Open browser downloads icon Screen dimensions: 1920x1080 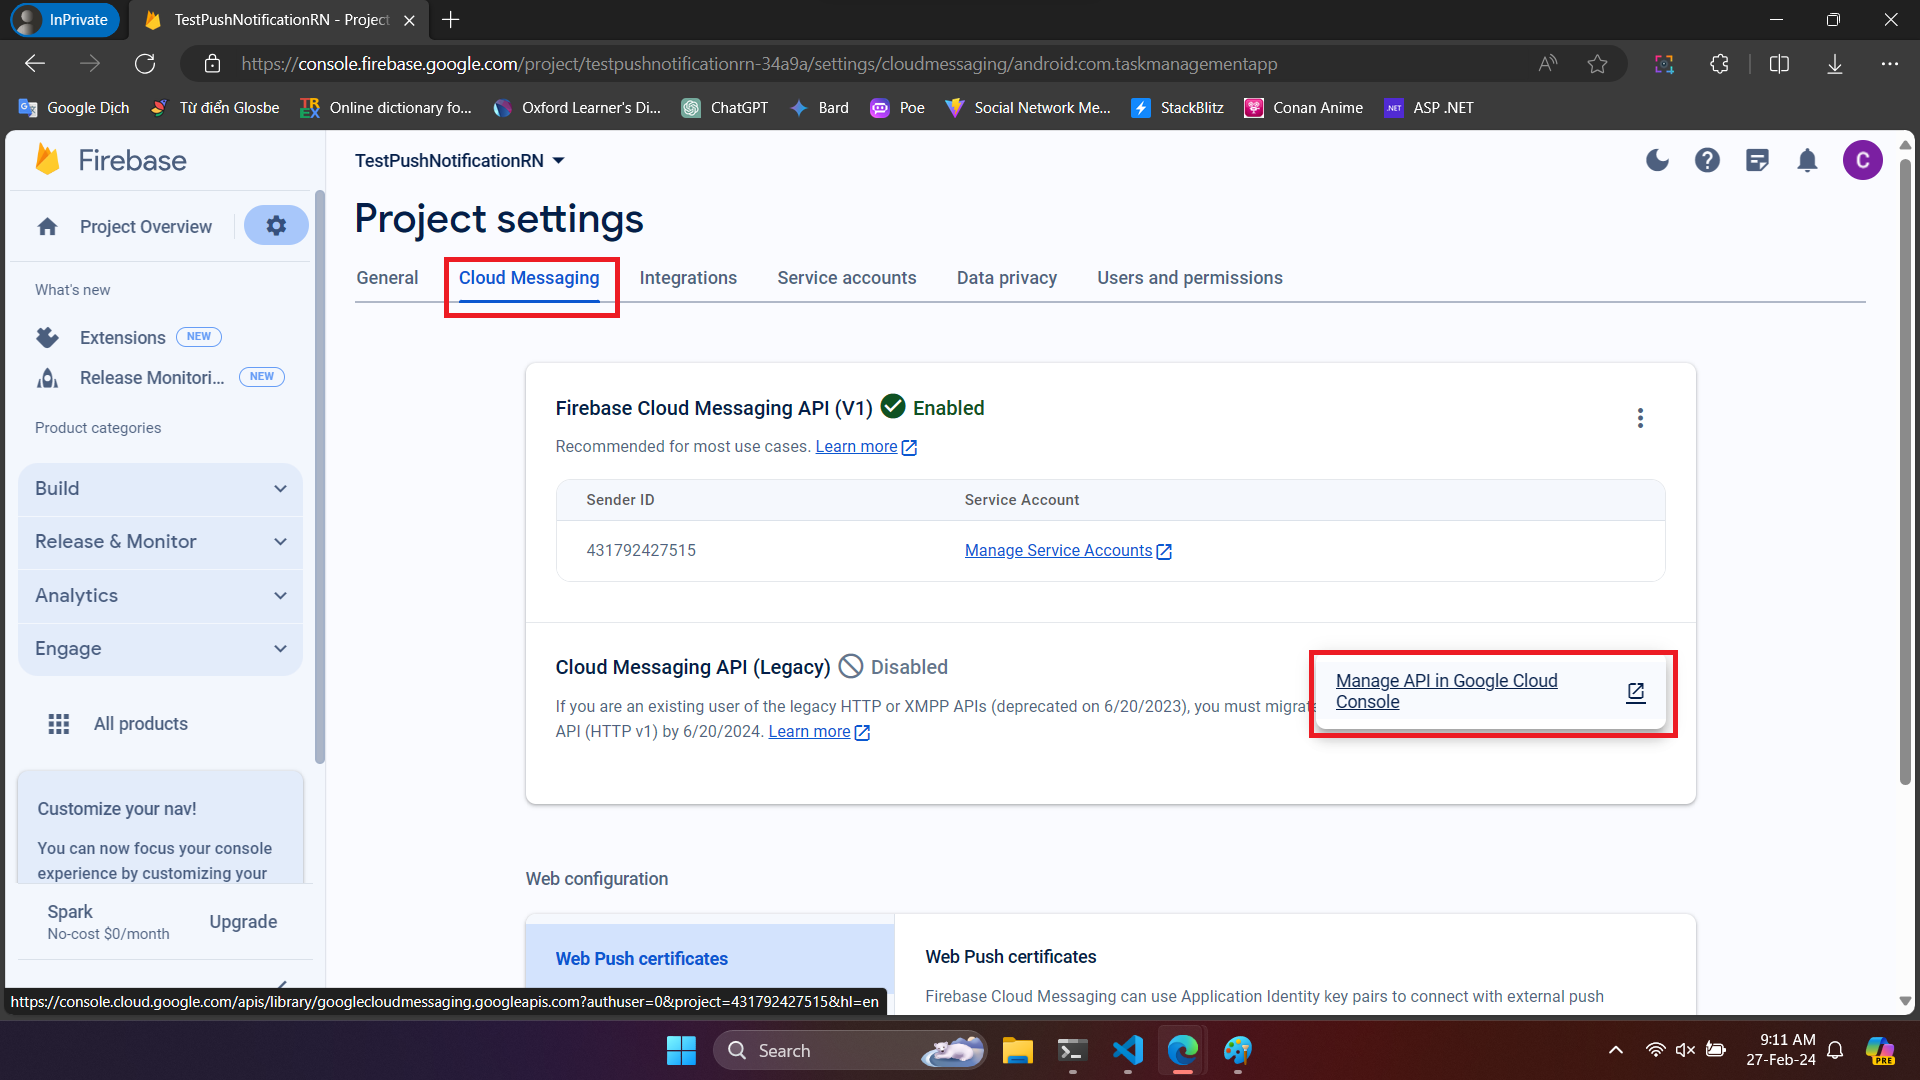click(x=1835, y=64)
